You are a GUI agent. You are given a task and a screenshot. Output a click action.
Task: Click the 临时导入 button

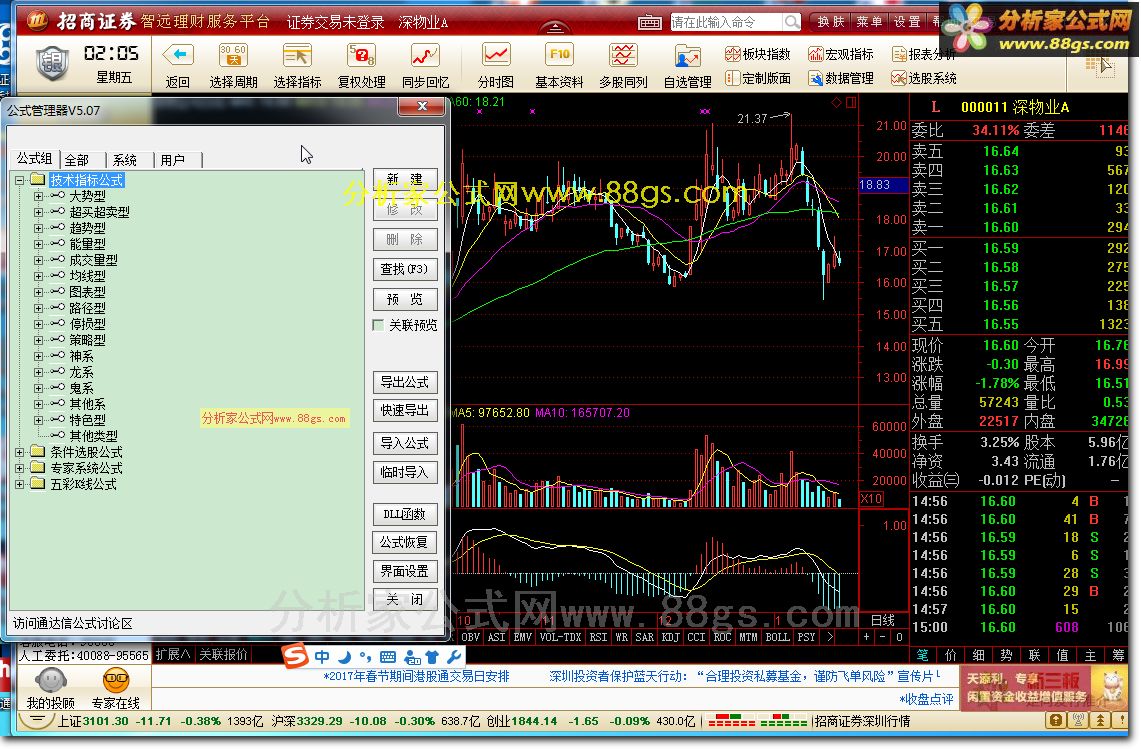[405, 472]
